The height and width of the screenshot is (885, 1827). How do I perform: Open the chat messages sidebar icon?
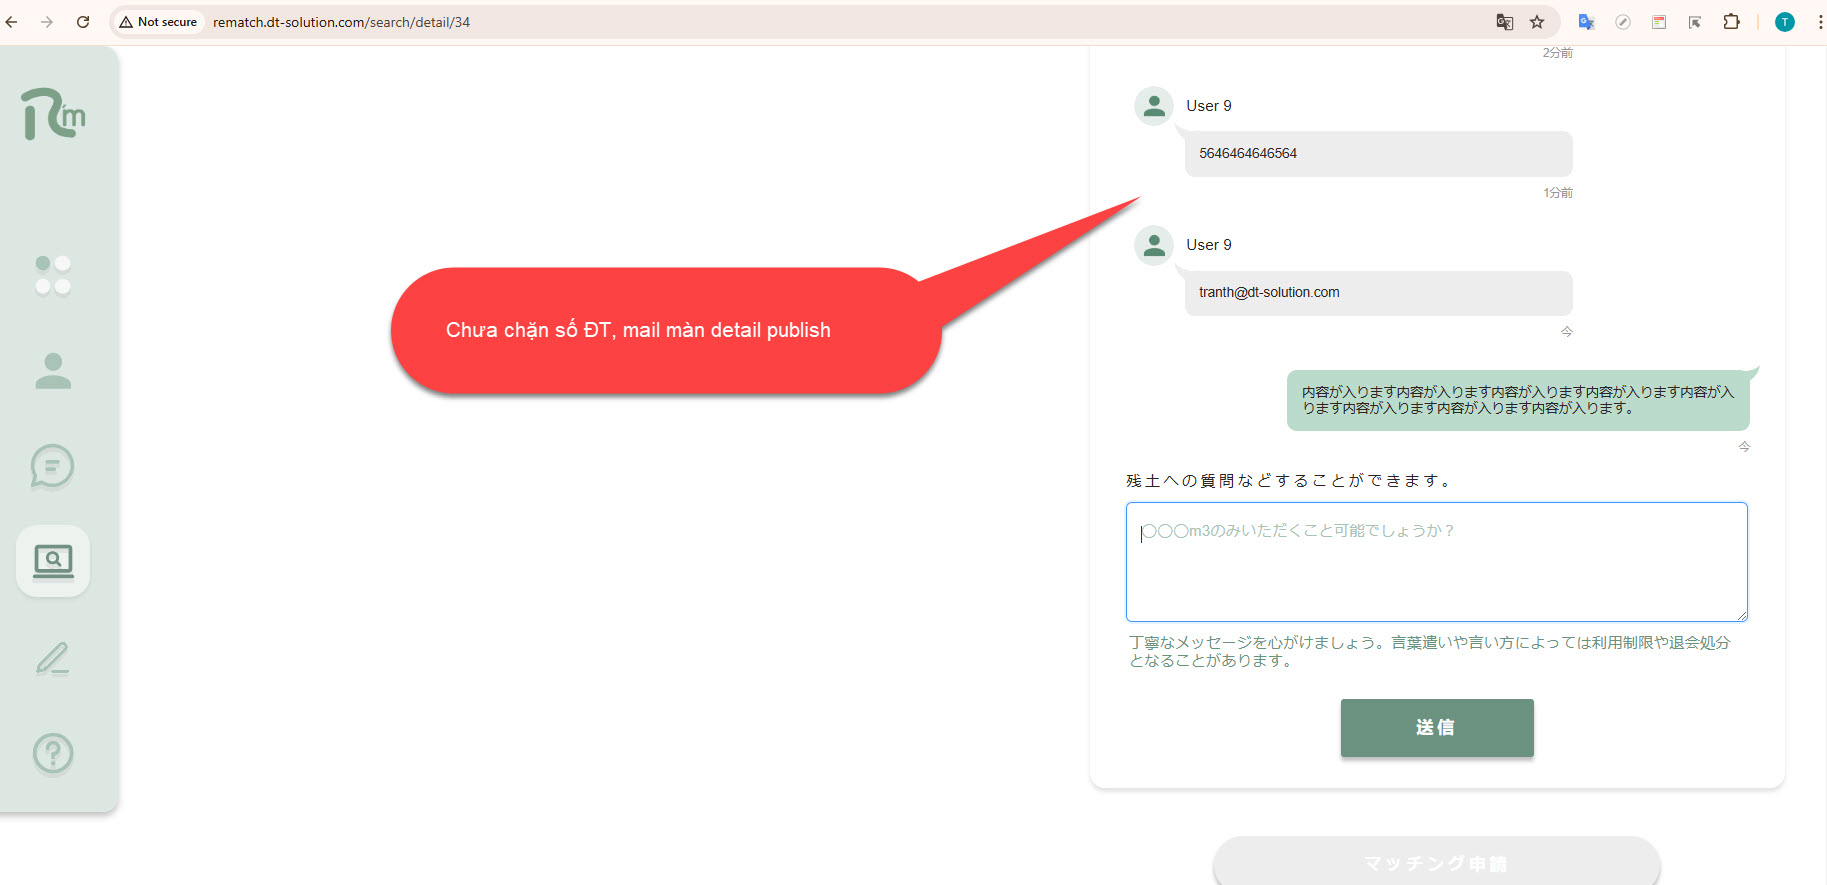(x=53, y=466)
